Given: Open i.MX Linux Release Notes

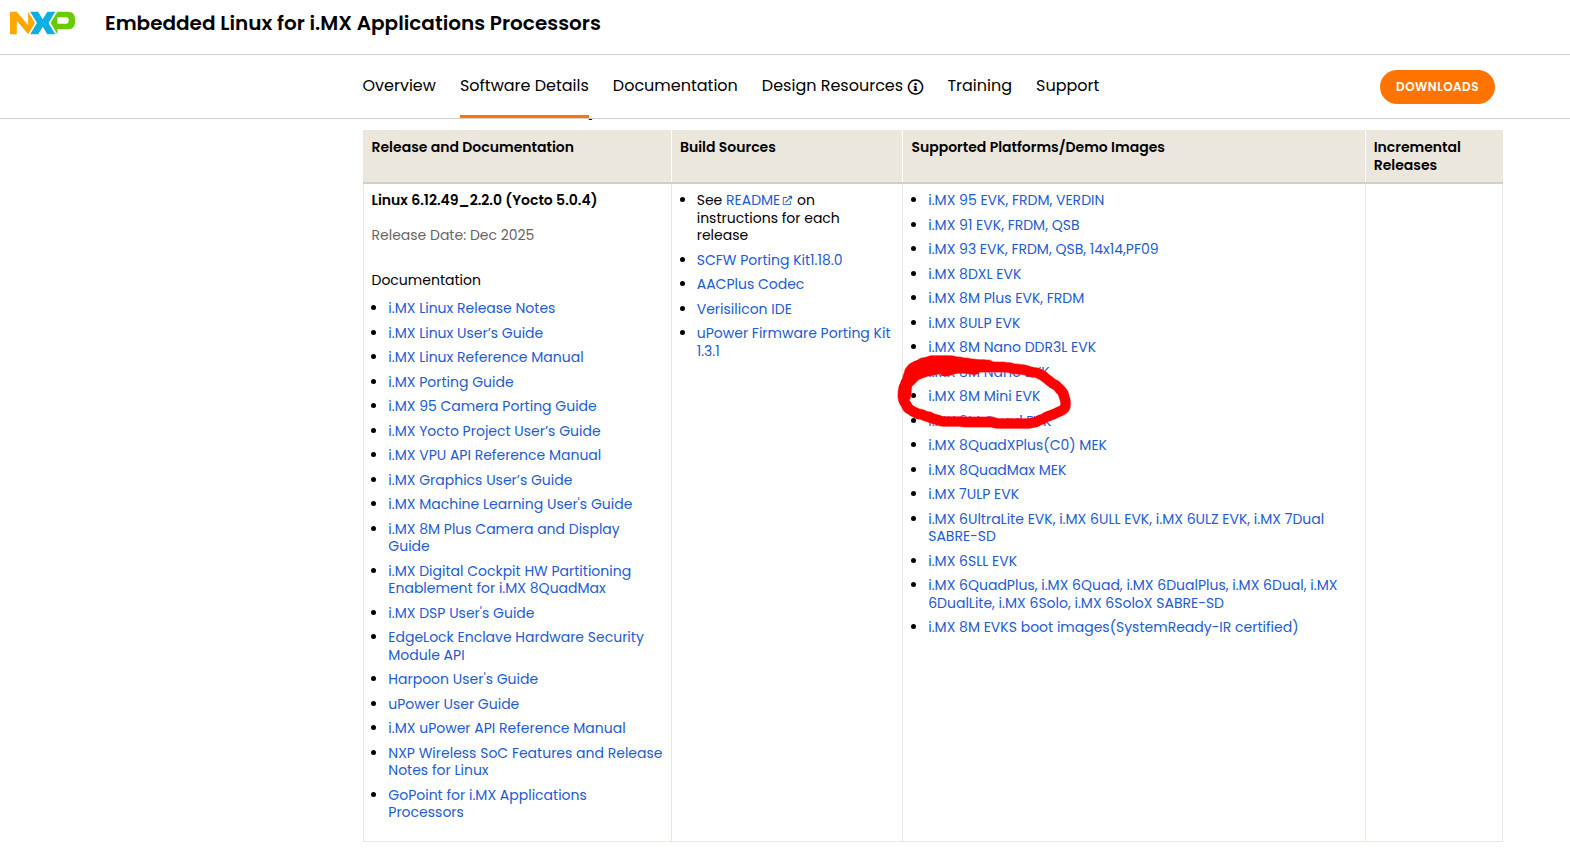Looking at the screenshot, I should coord(471,308).
